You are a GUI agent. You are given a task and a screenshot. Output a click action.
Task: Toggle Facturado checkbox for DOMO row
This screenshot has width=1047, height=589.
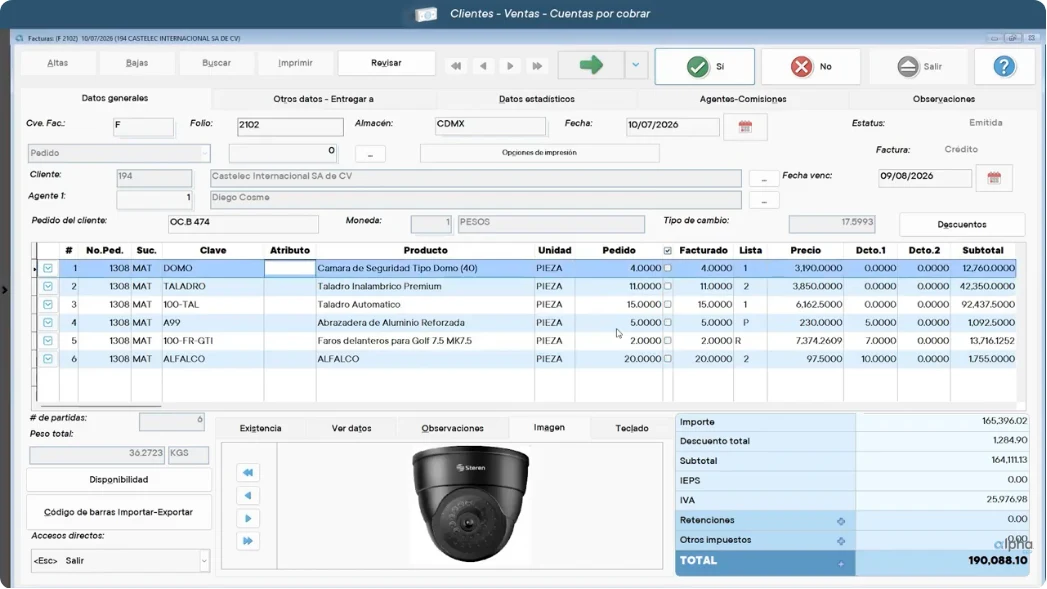click(667, 268)
